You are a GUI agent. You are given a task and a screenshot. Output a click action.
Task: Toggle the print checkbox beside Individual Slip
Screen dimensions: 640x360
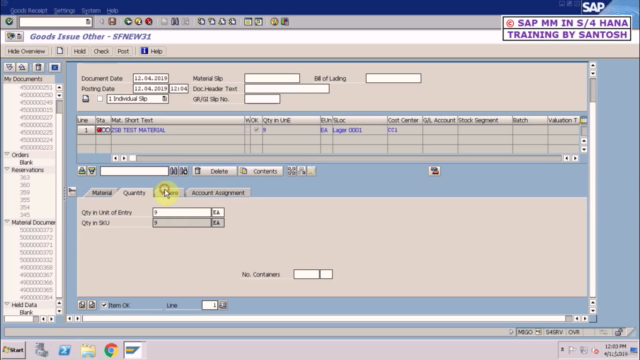[x=100, y=99]
